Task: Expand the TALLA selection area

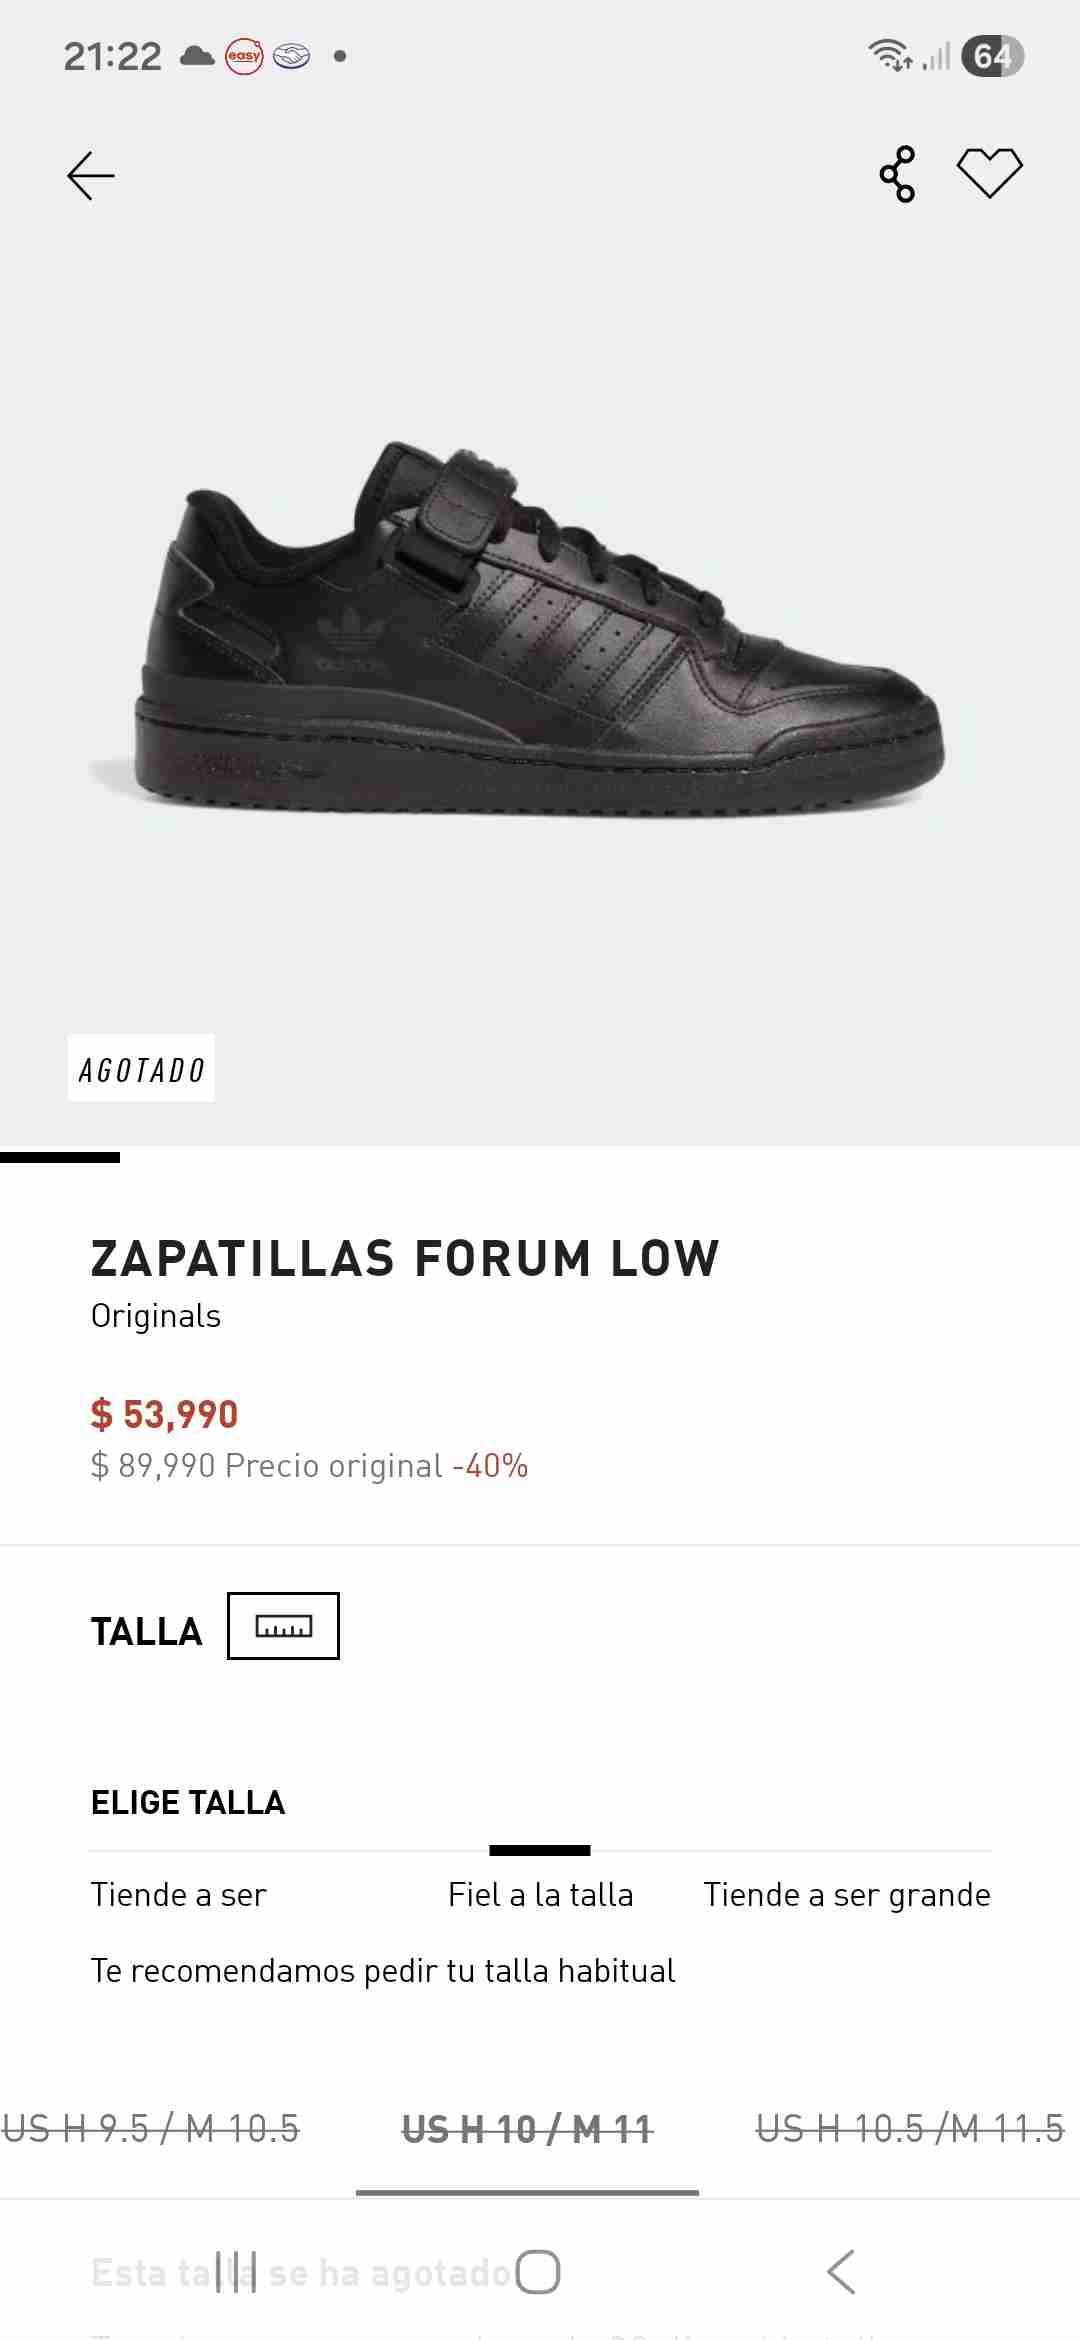Action: click(x=146, y=1629)
